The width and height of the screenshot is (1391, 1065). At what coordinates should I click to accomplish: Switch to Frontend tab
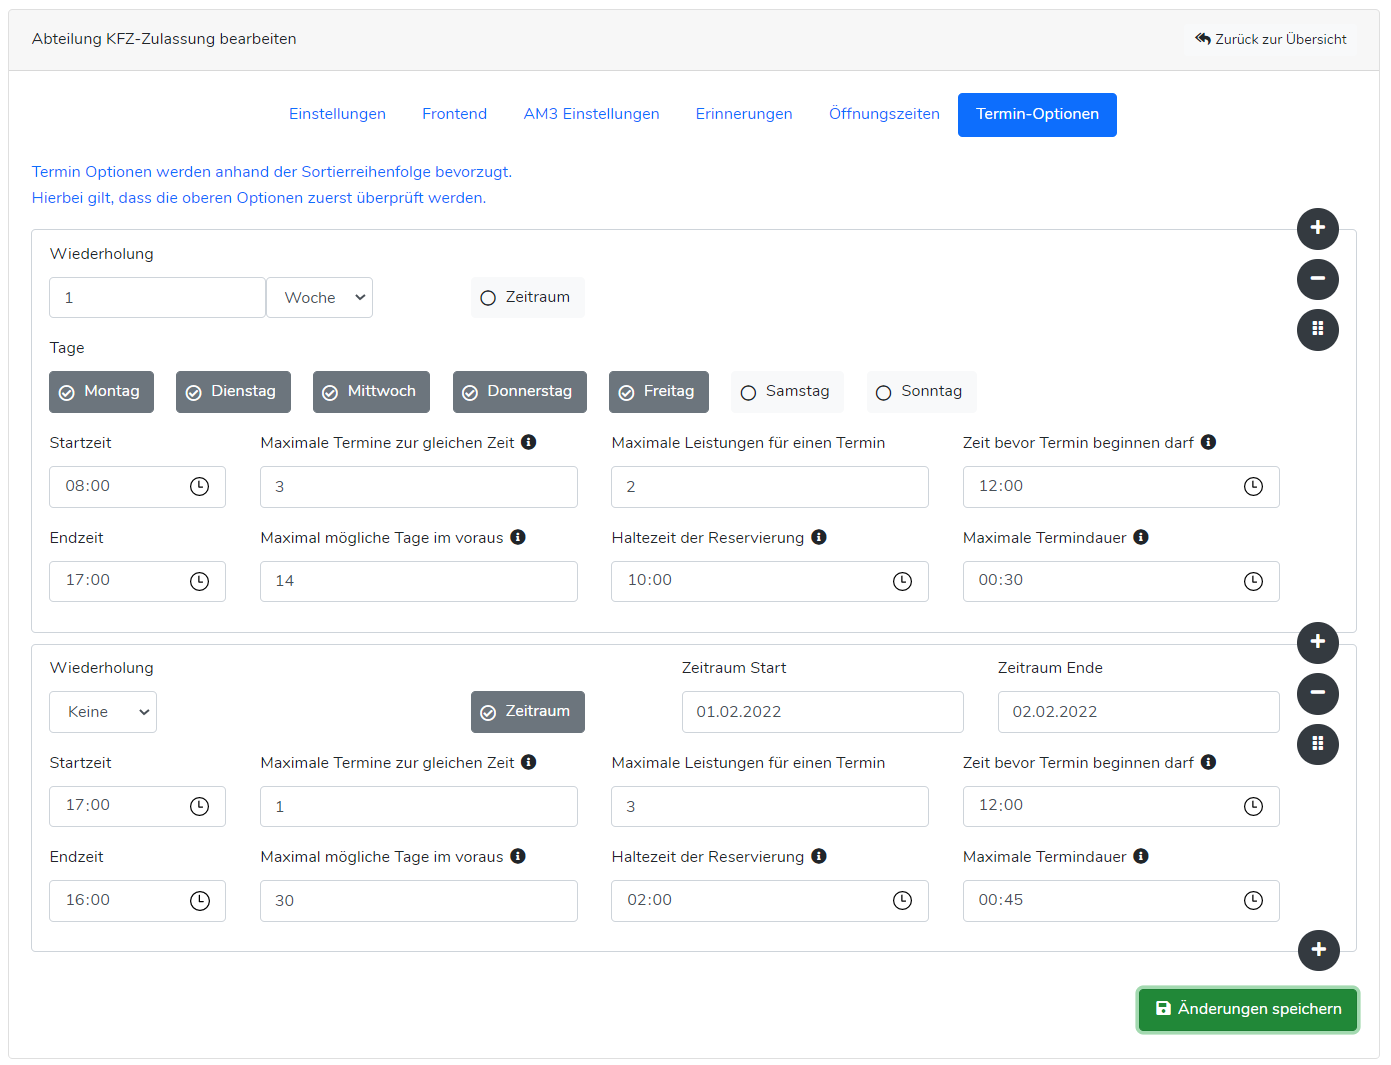click(455, 115)
